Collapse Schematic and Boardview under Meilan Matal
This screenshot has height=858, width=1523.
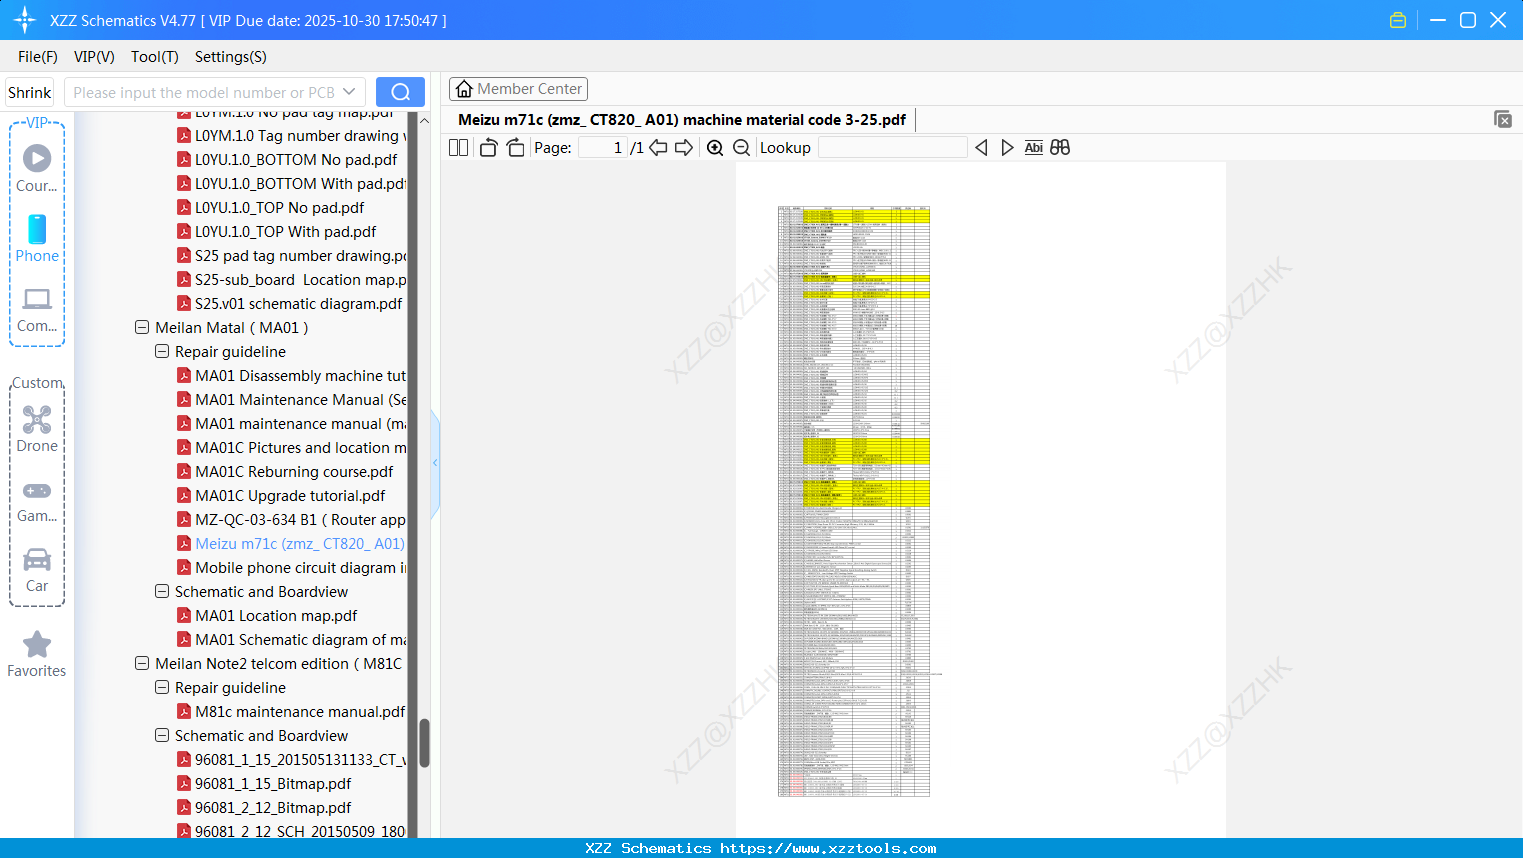162,592
